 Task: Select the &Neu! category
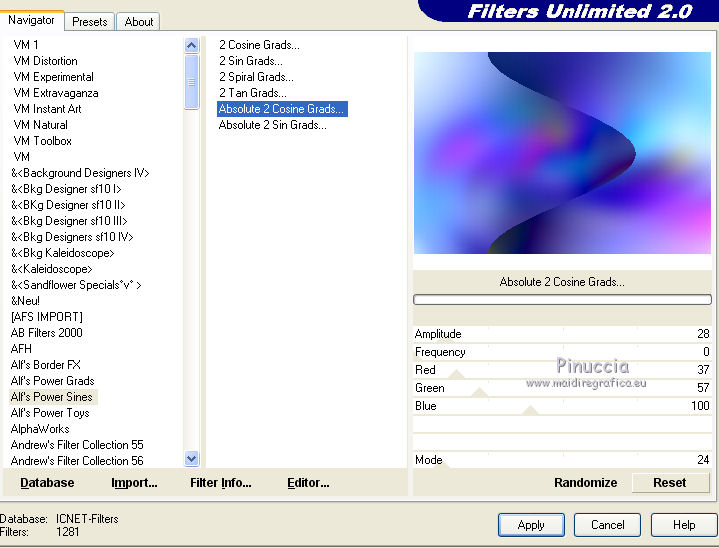[25, 301]
